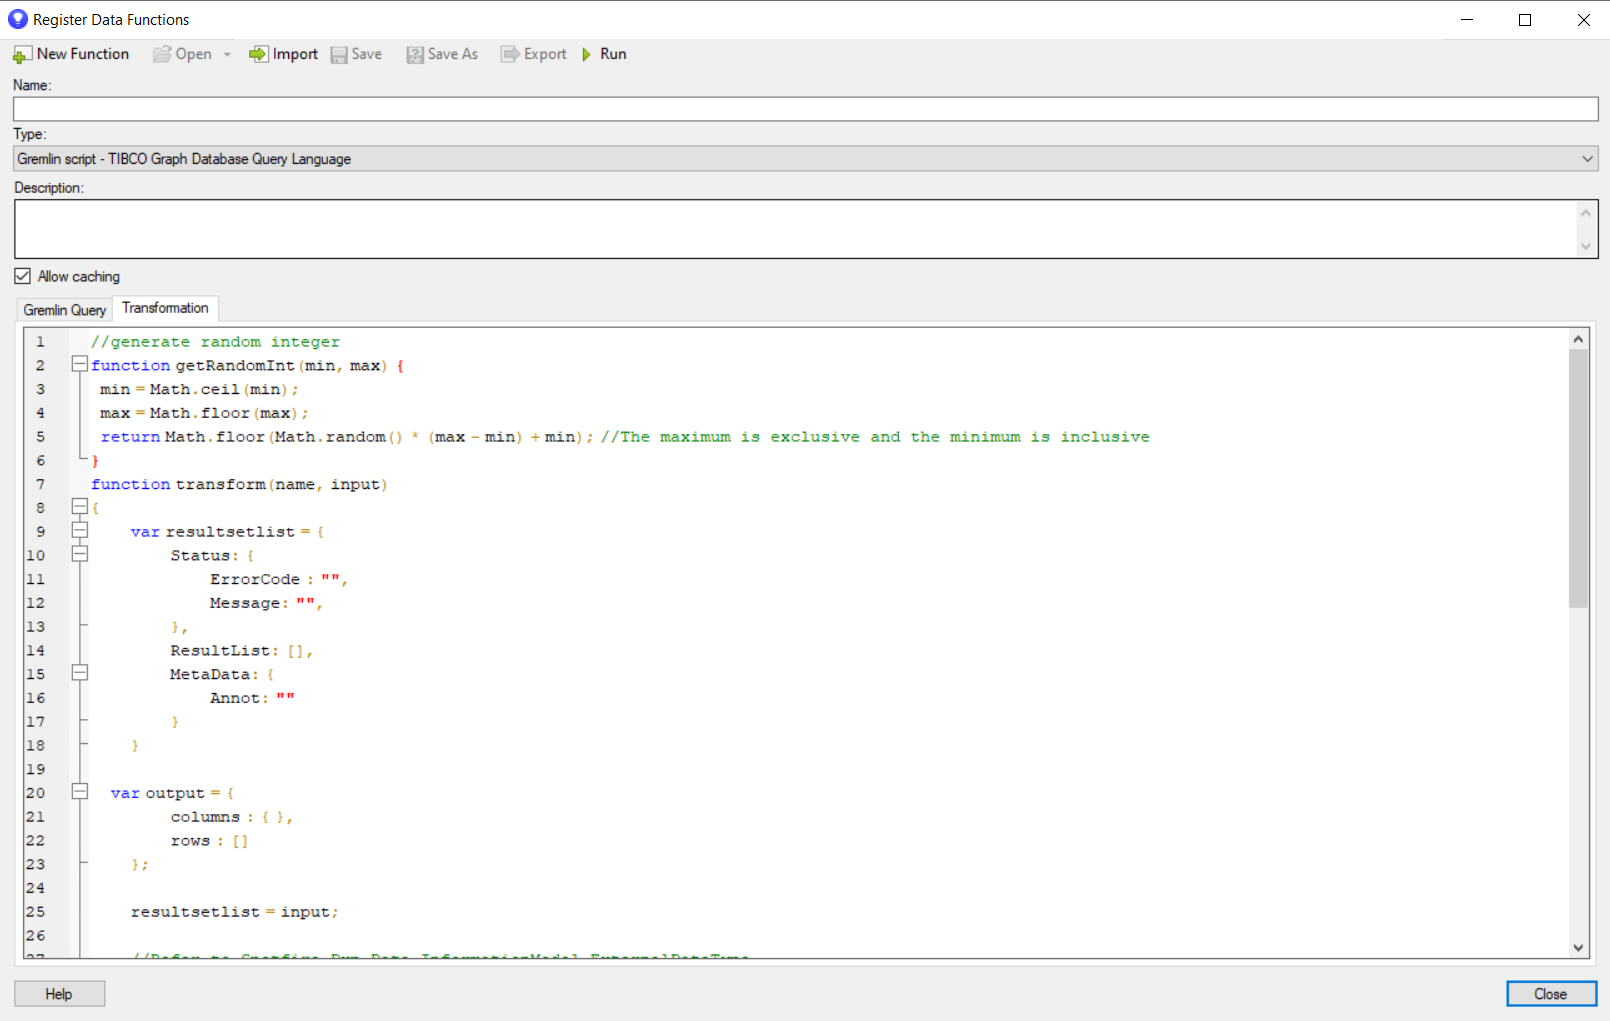Select the Transformation tab
Screen dimensions: 1610x1021
coord(165,308)
